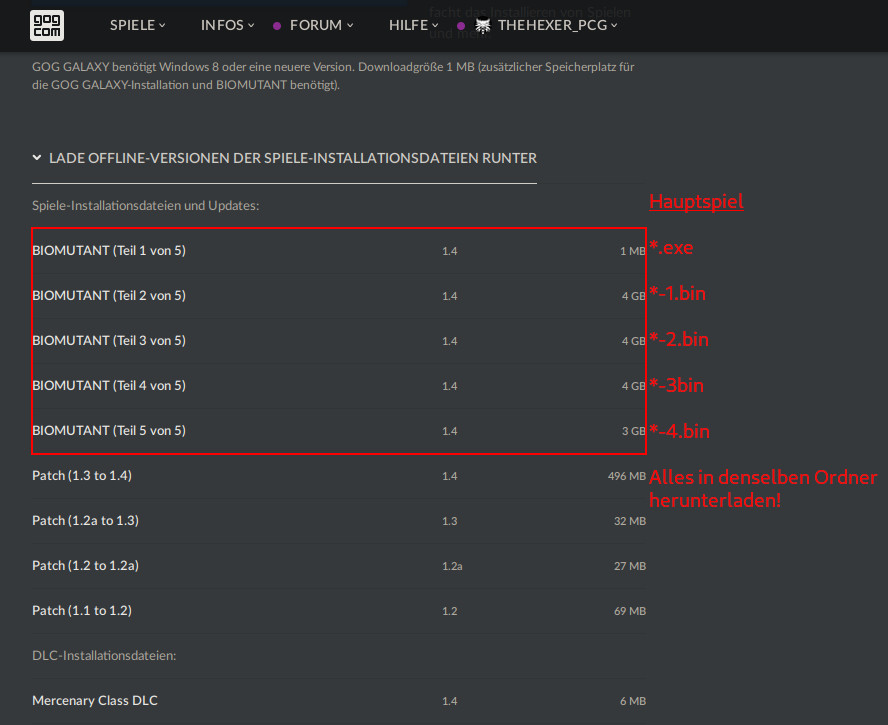Screen dimensions: 888x725
Task: Click the 3 GB size of Teil 5
Action: pyautogui.click(x=634, y=431)
